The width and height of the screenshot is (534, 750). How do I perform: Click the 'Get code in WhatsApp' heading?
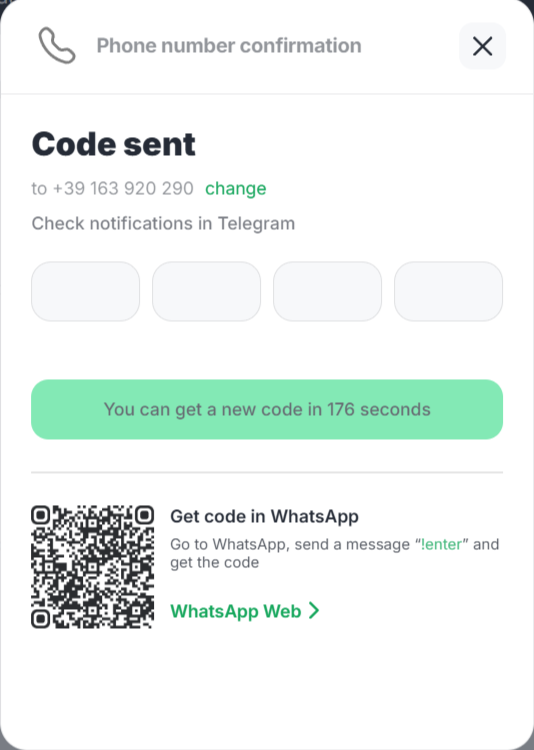(265, 517)
